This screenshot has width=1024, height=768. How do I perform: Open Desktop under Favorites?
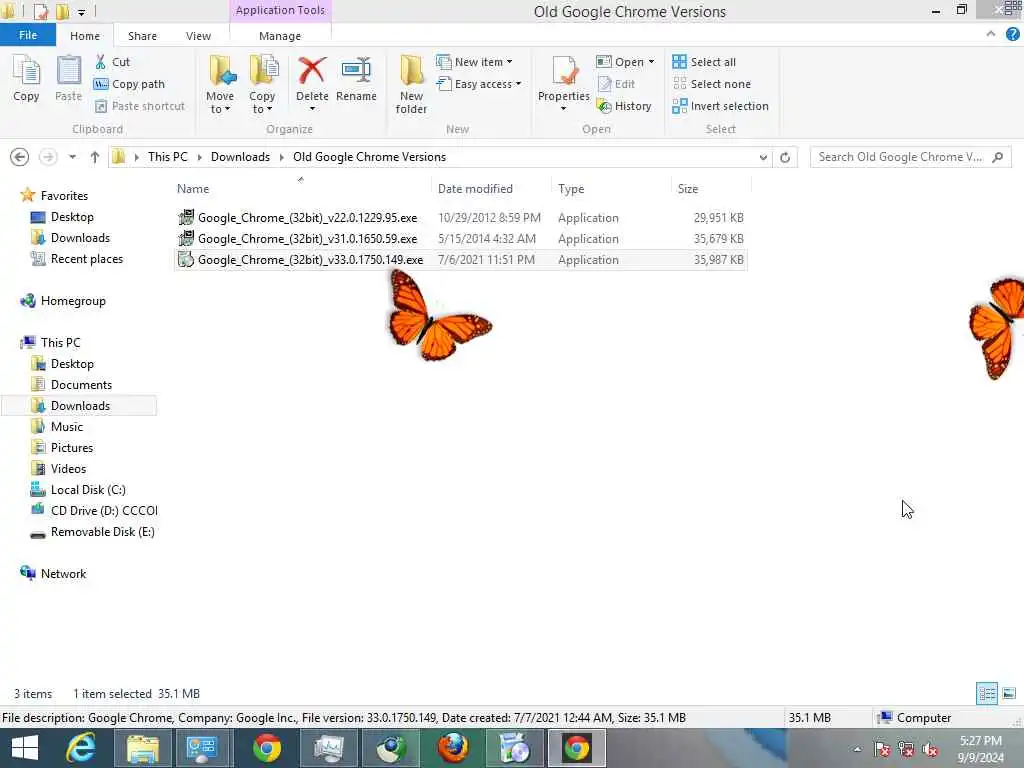pyautogui.click(x=63, y=217)
